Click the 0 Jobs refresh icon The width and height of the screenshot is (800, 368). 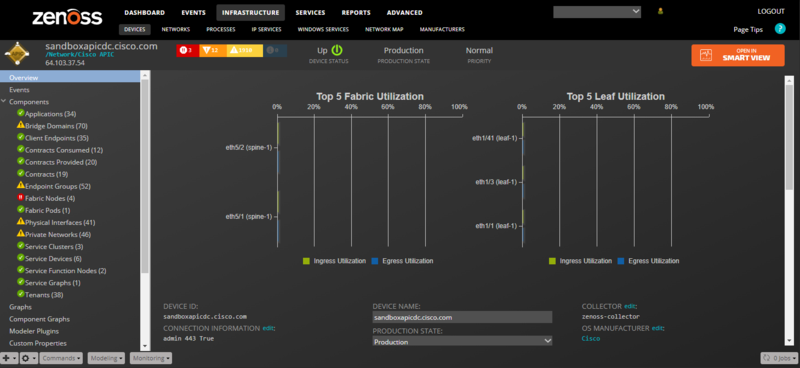[767, 359]
